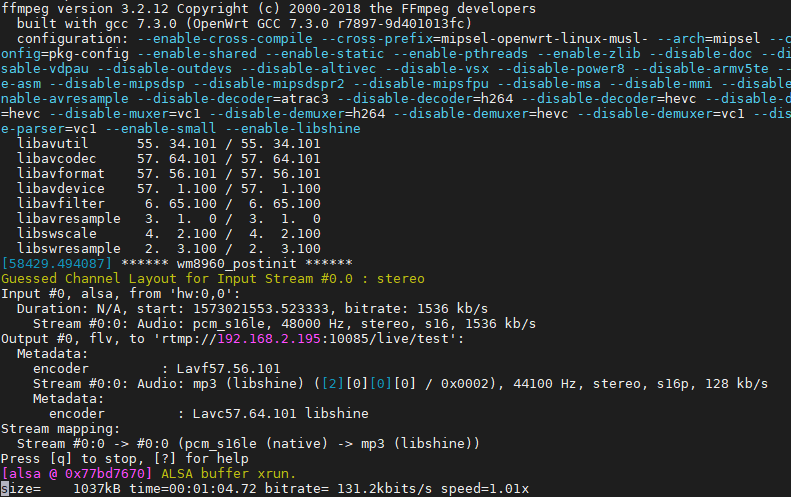Click the '--disable-doc' flag

coord(701,53)
